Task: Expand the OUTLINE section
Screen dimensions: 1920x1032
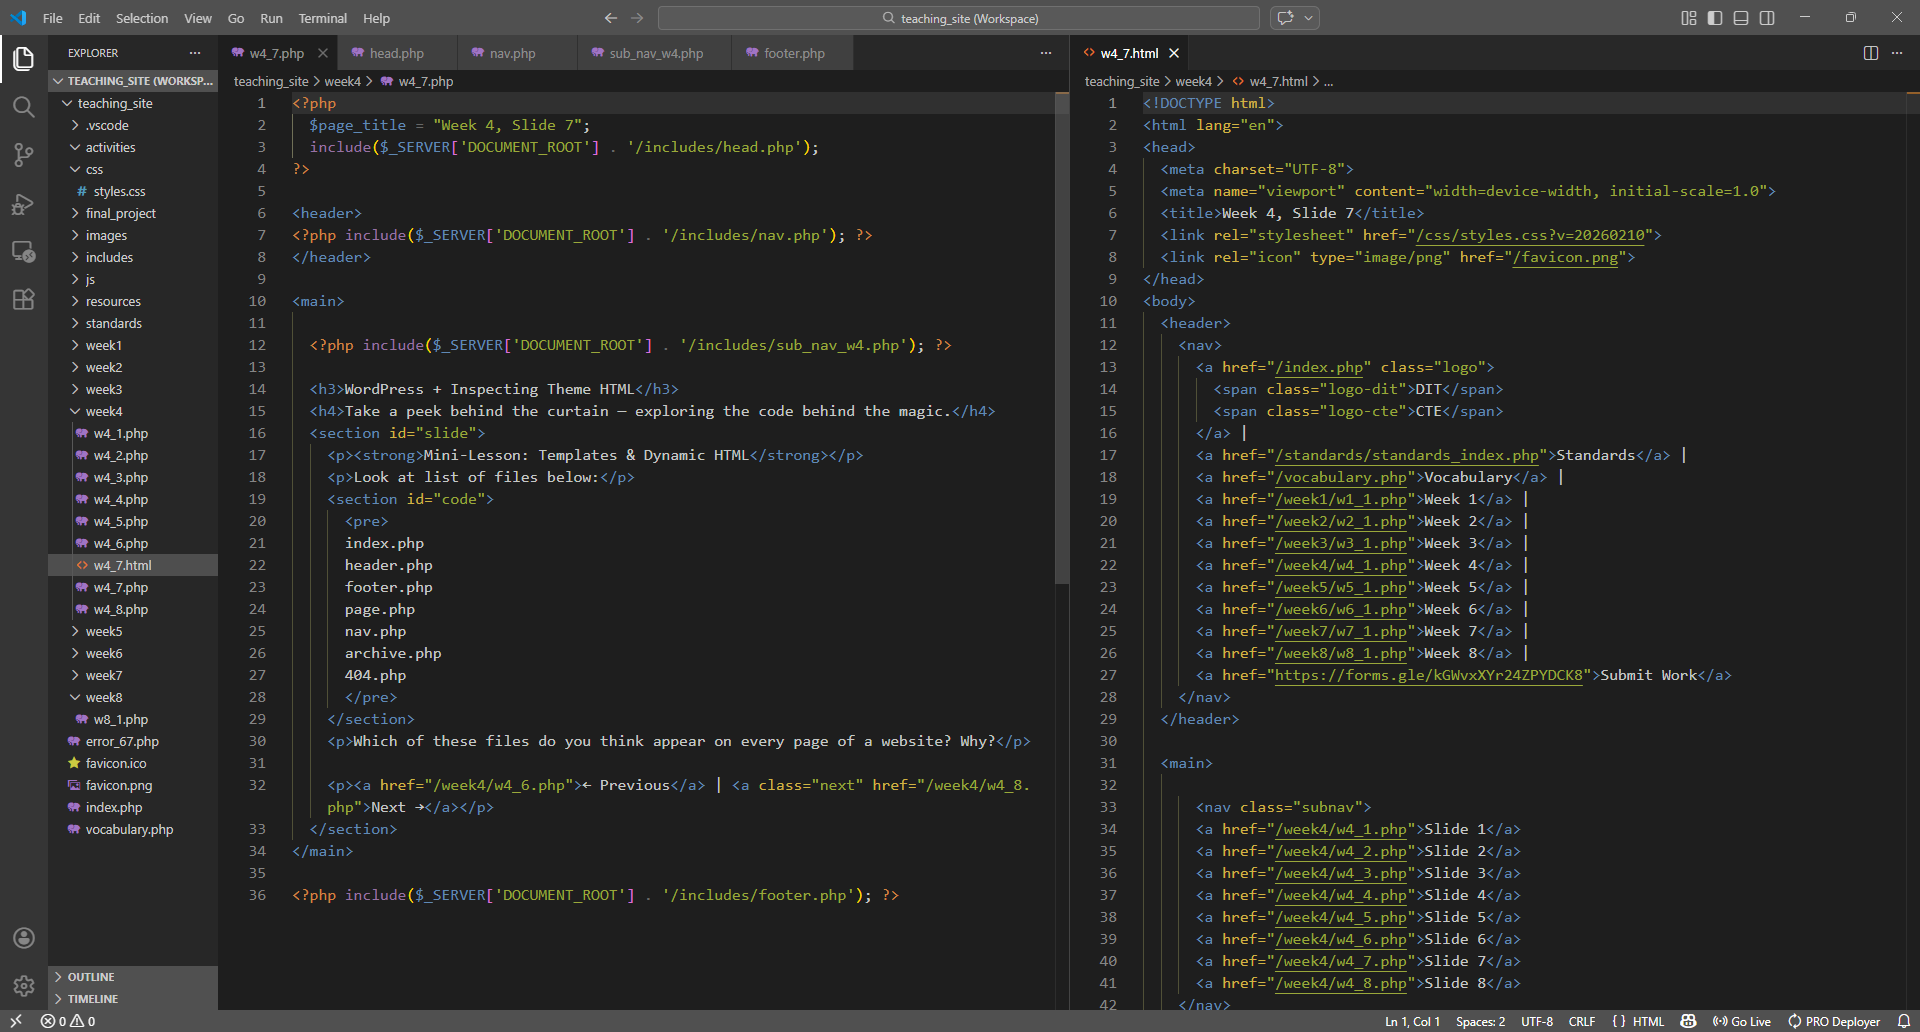Action: [91, 977]
